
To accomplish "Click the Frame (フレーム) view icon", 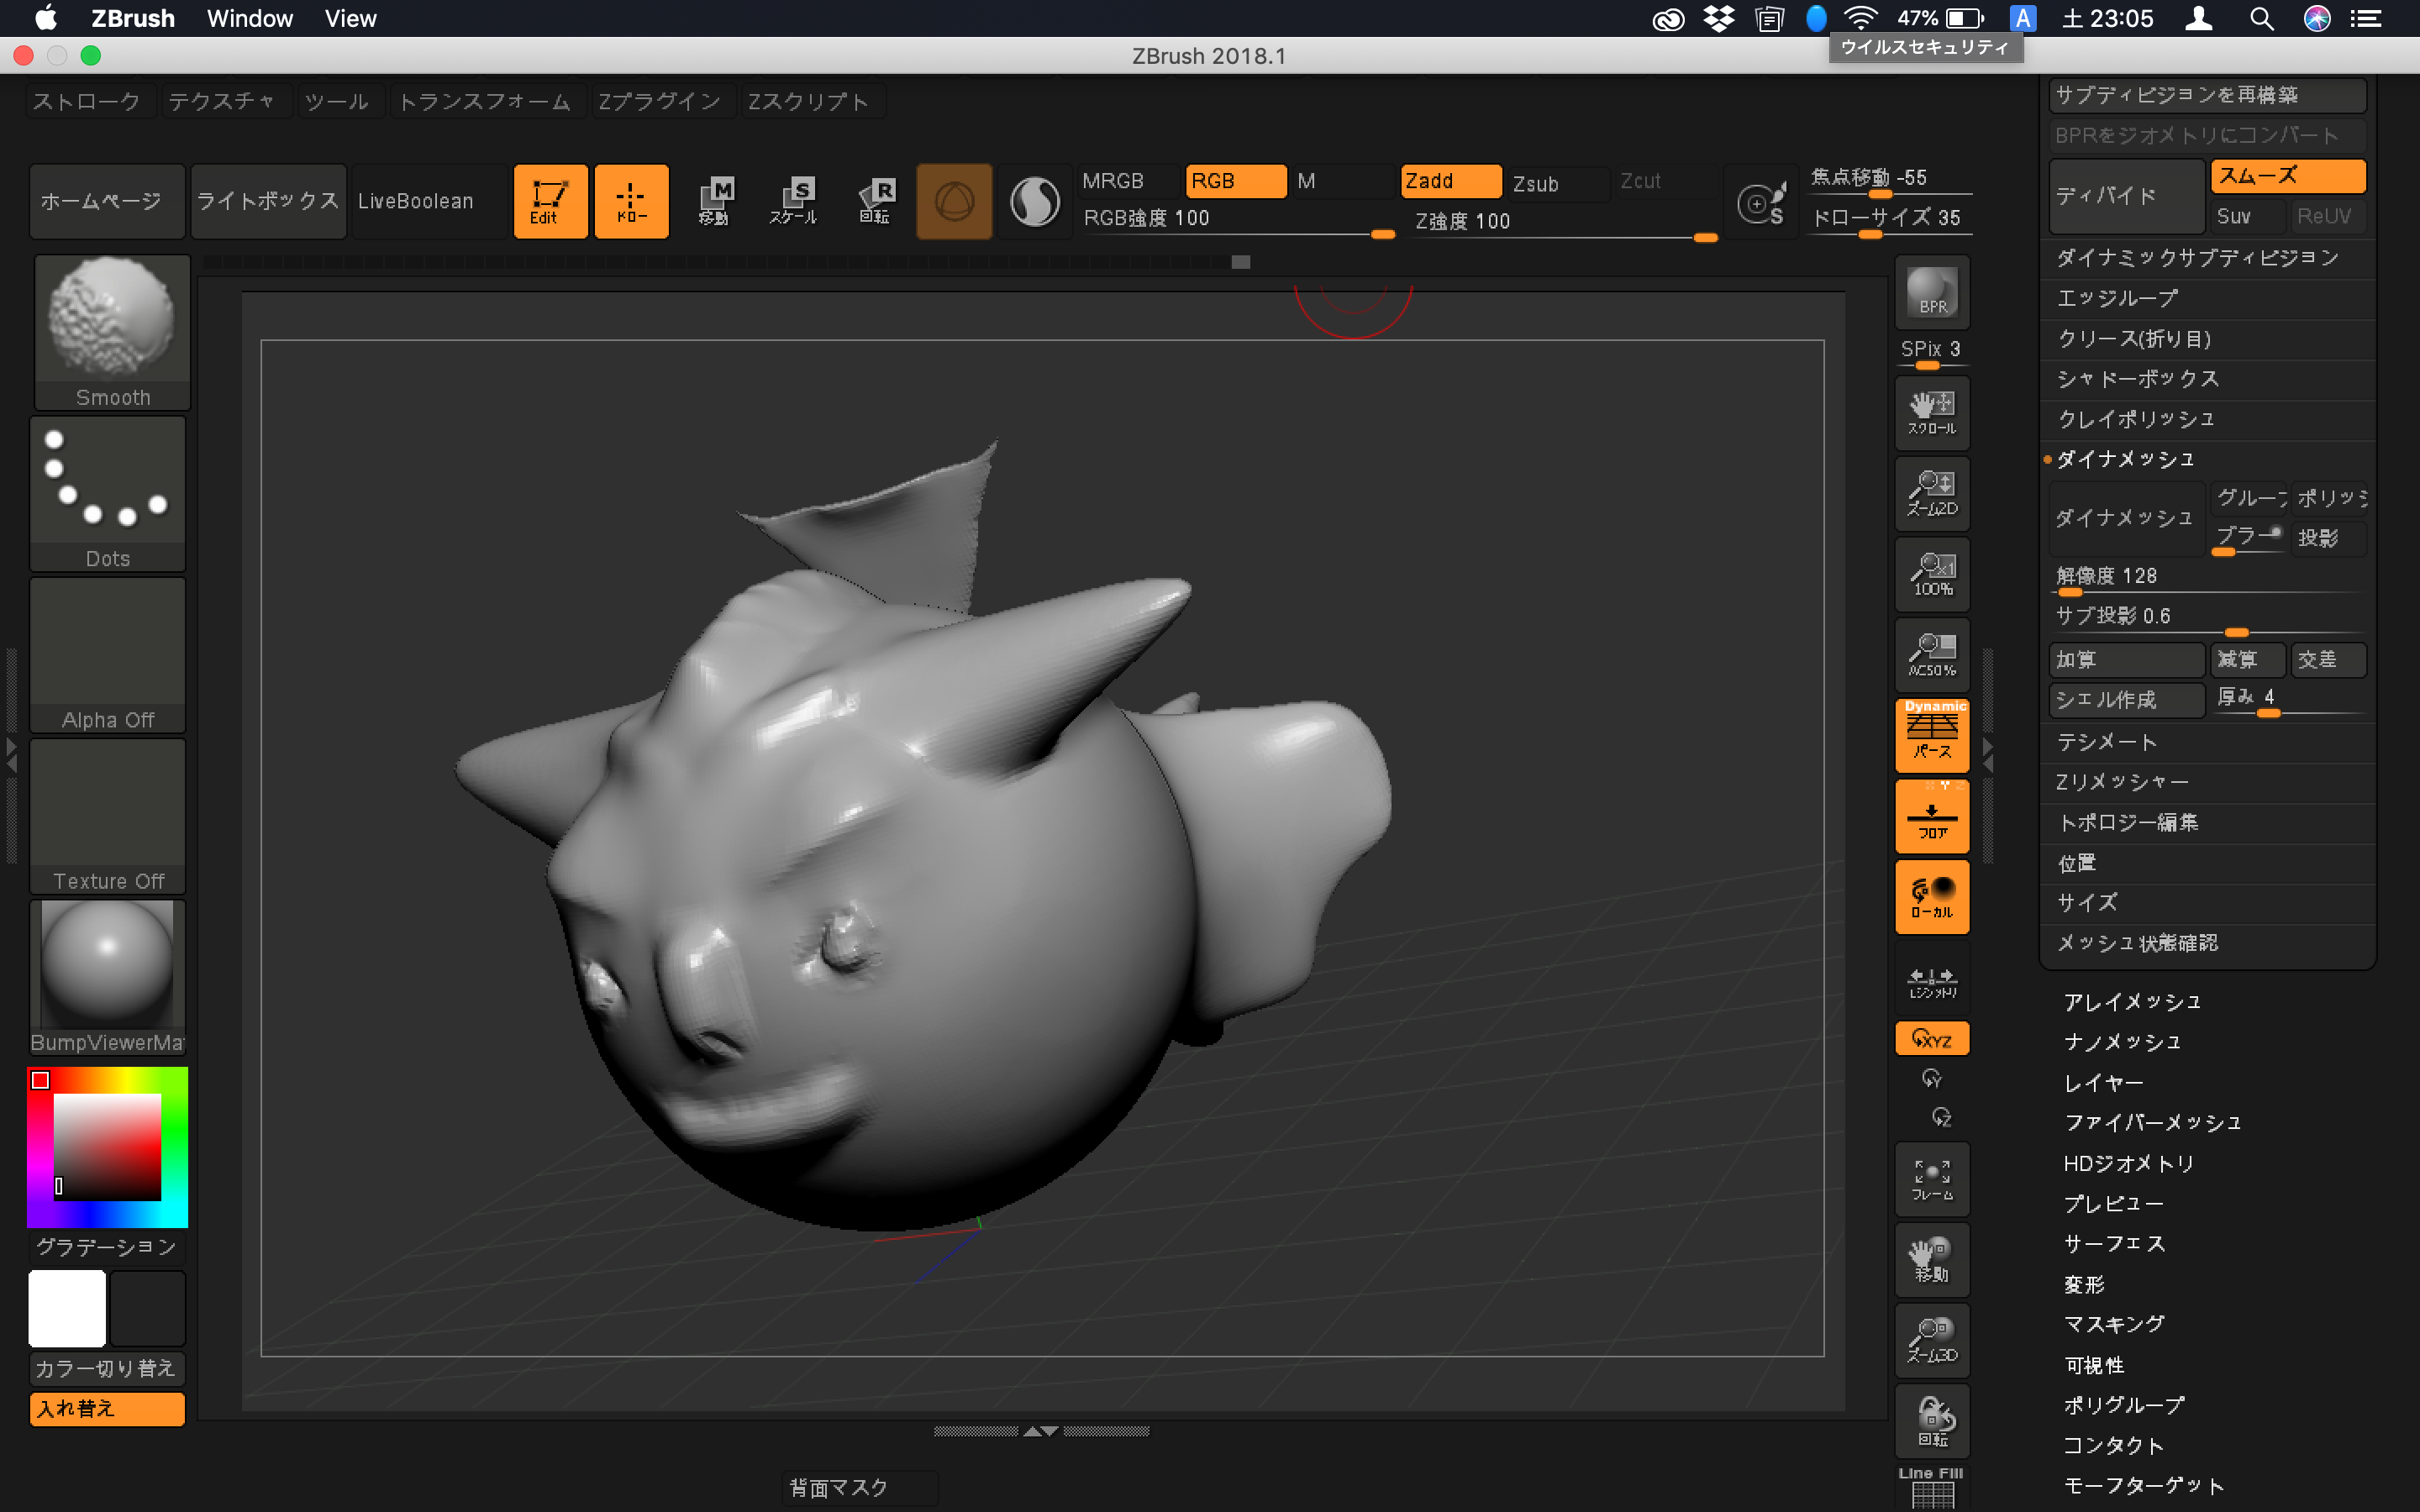I will (1931, 1179).
